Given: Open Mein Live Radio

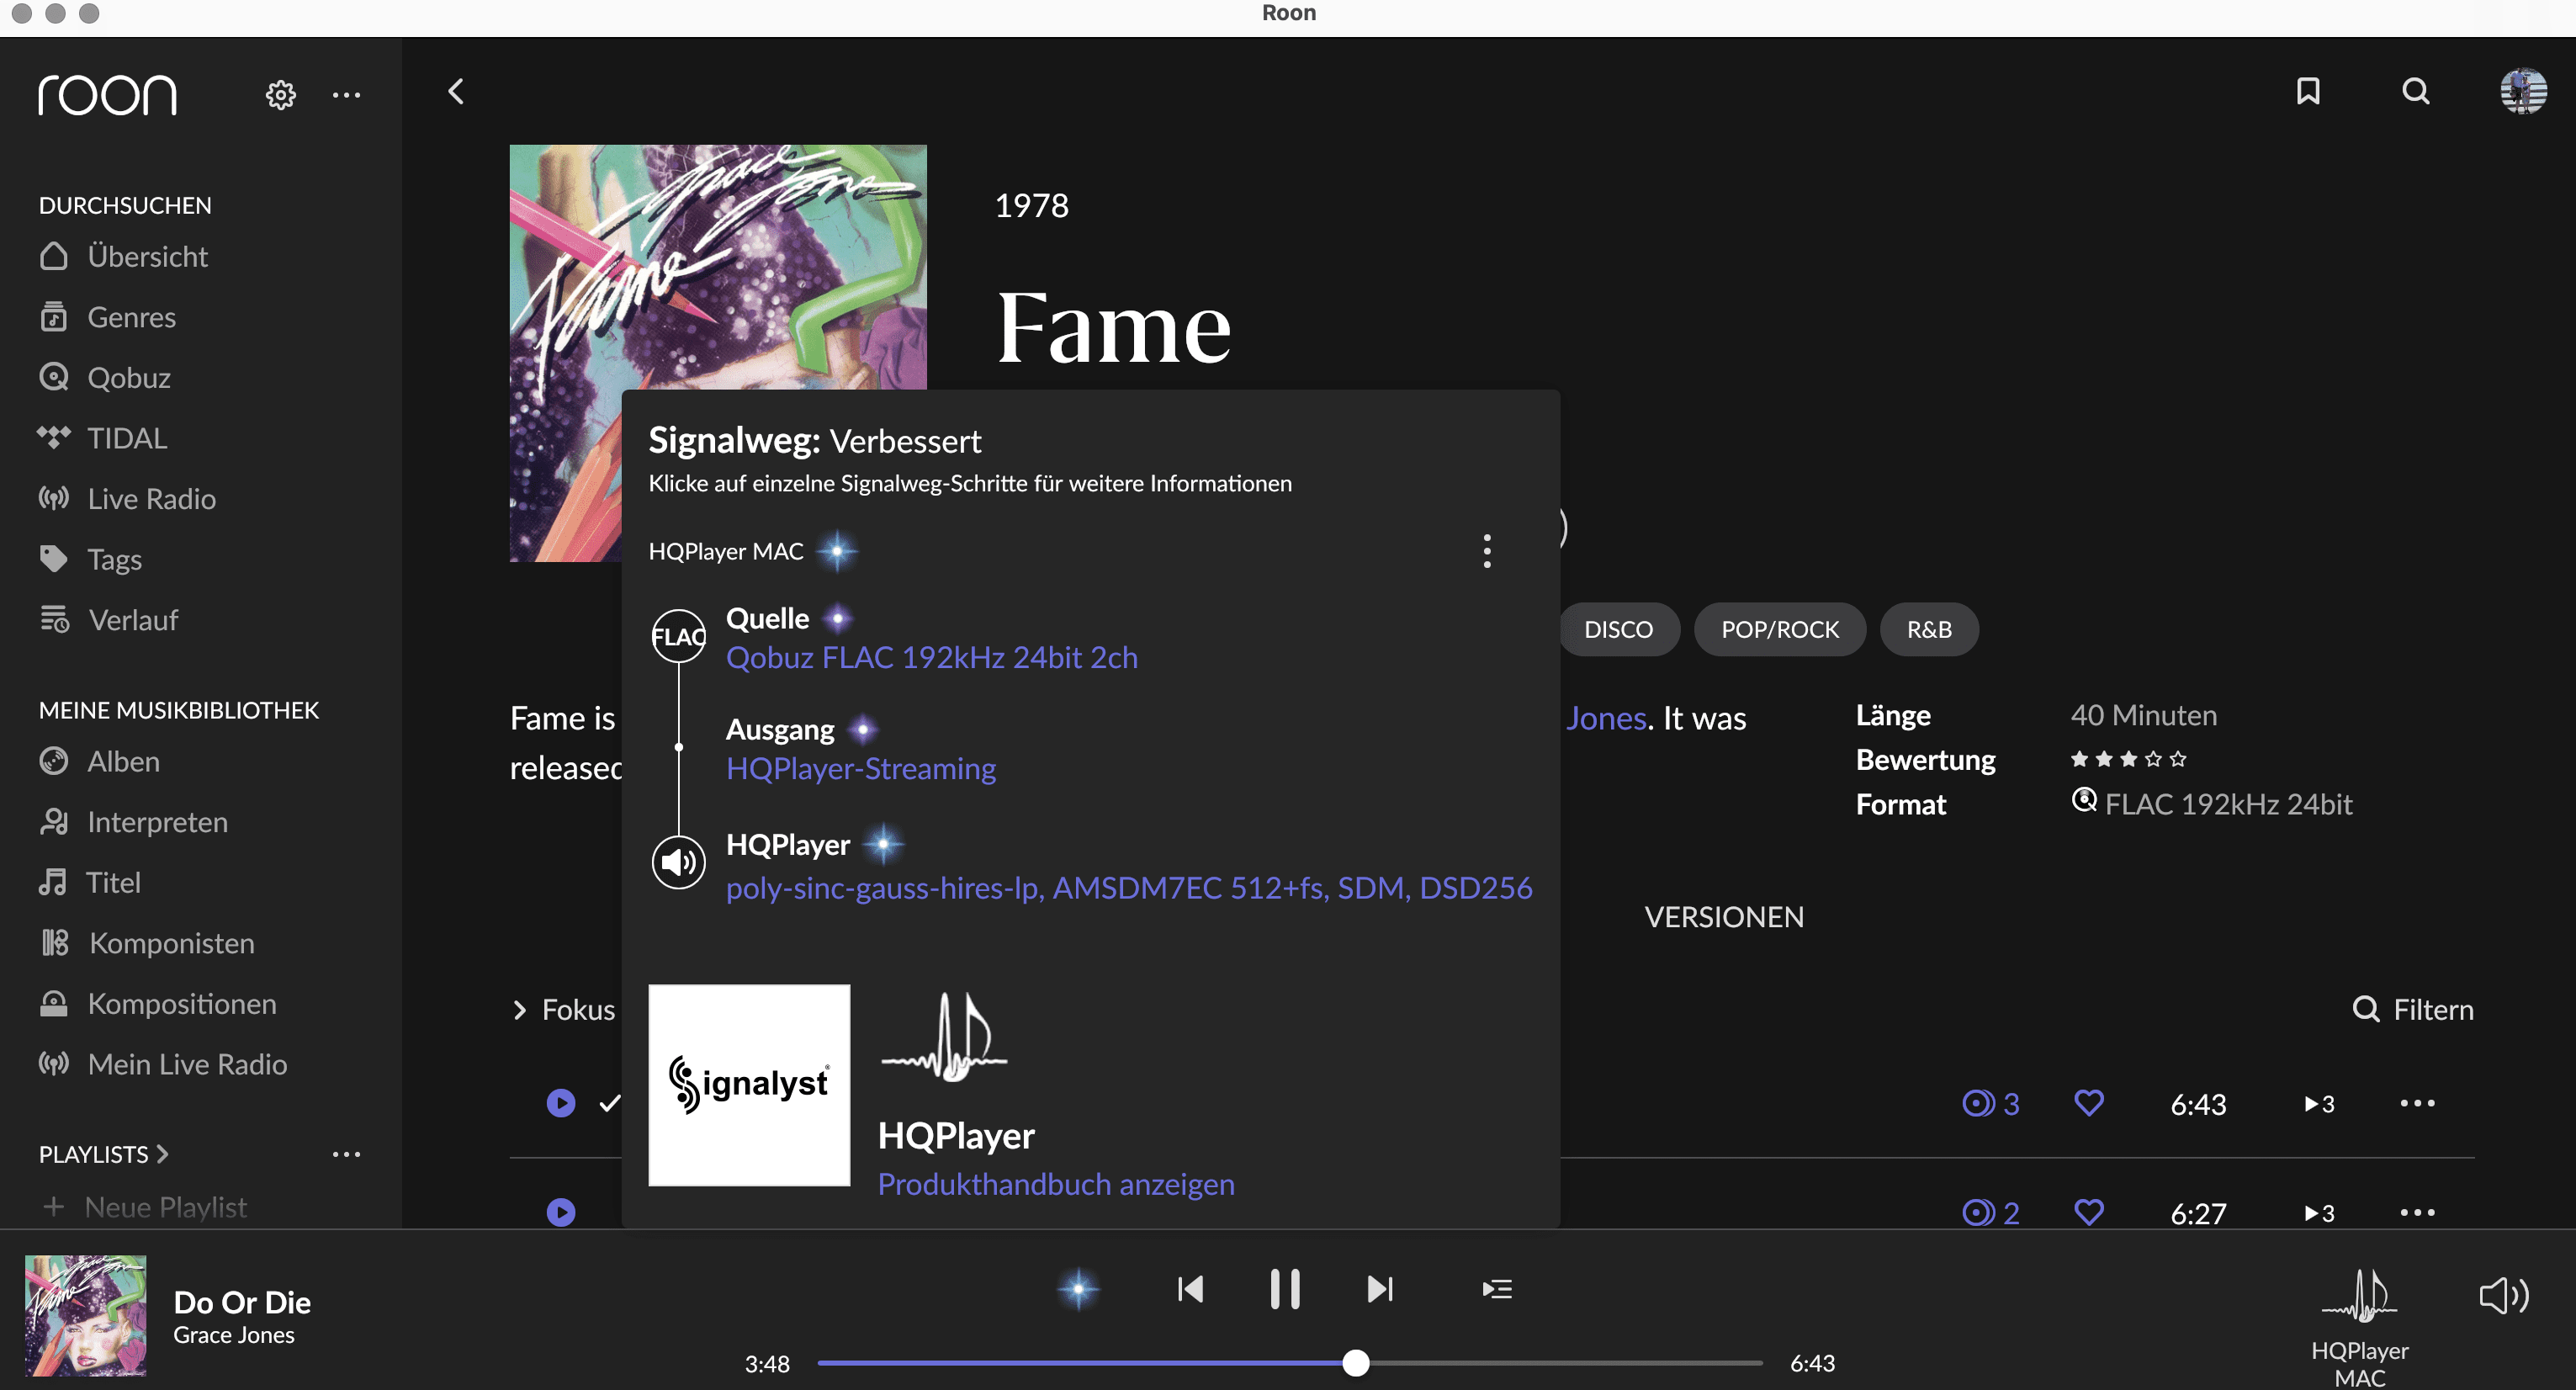Looking at the screenshot, I should (x=162, y=1064).
